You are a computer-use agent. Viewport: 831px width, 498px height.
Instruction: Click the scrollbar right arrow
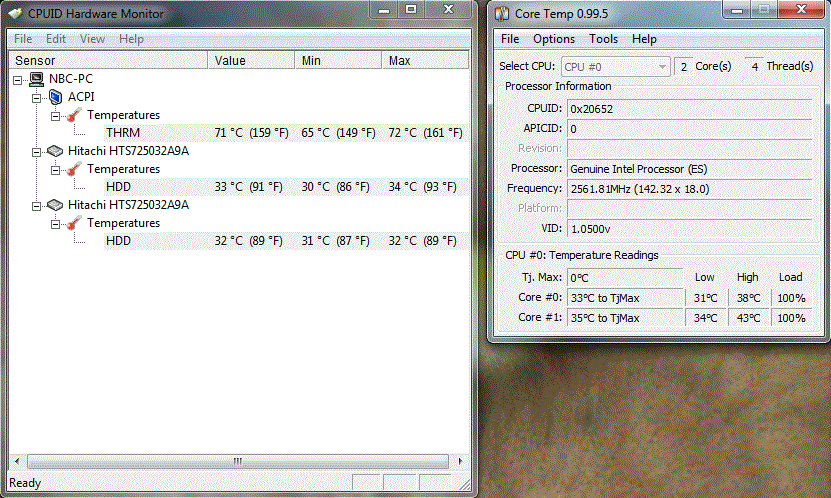[459, 461]
